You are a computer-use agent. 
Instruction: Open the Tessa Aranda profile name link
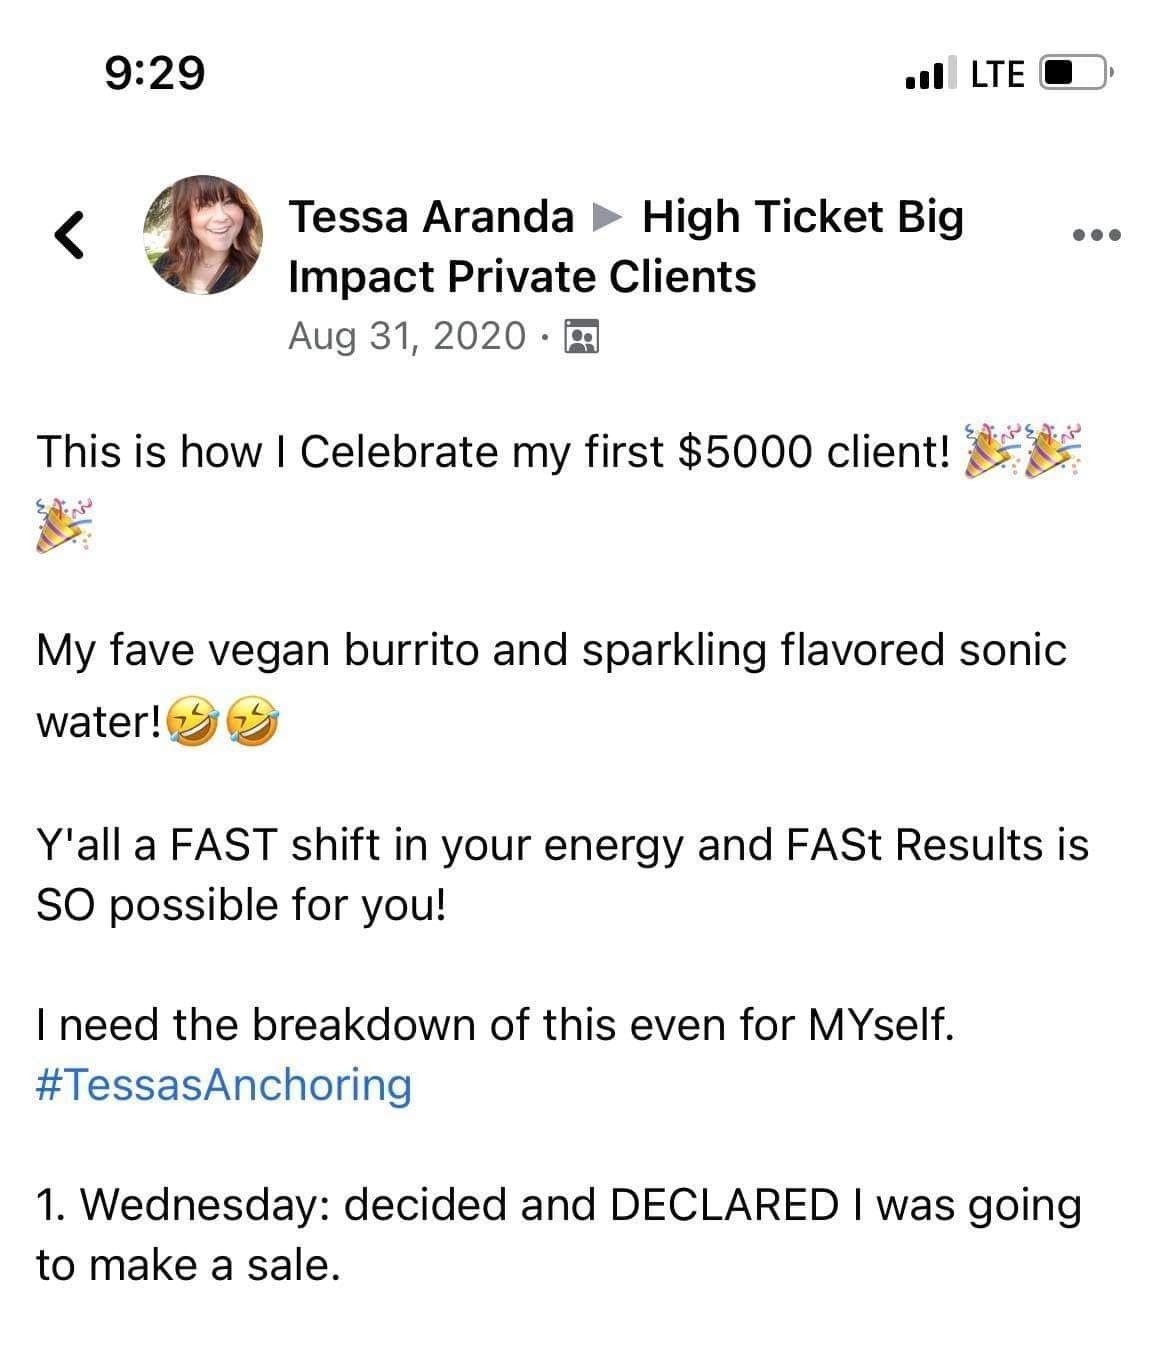coord(431,216)
